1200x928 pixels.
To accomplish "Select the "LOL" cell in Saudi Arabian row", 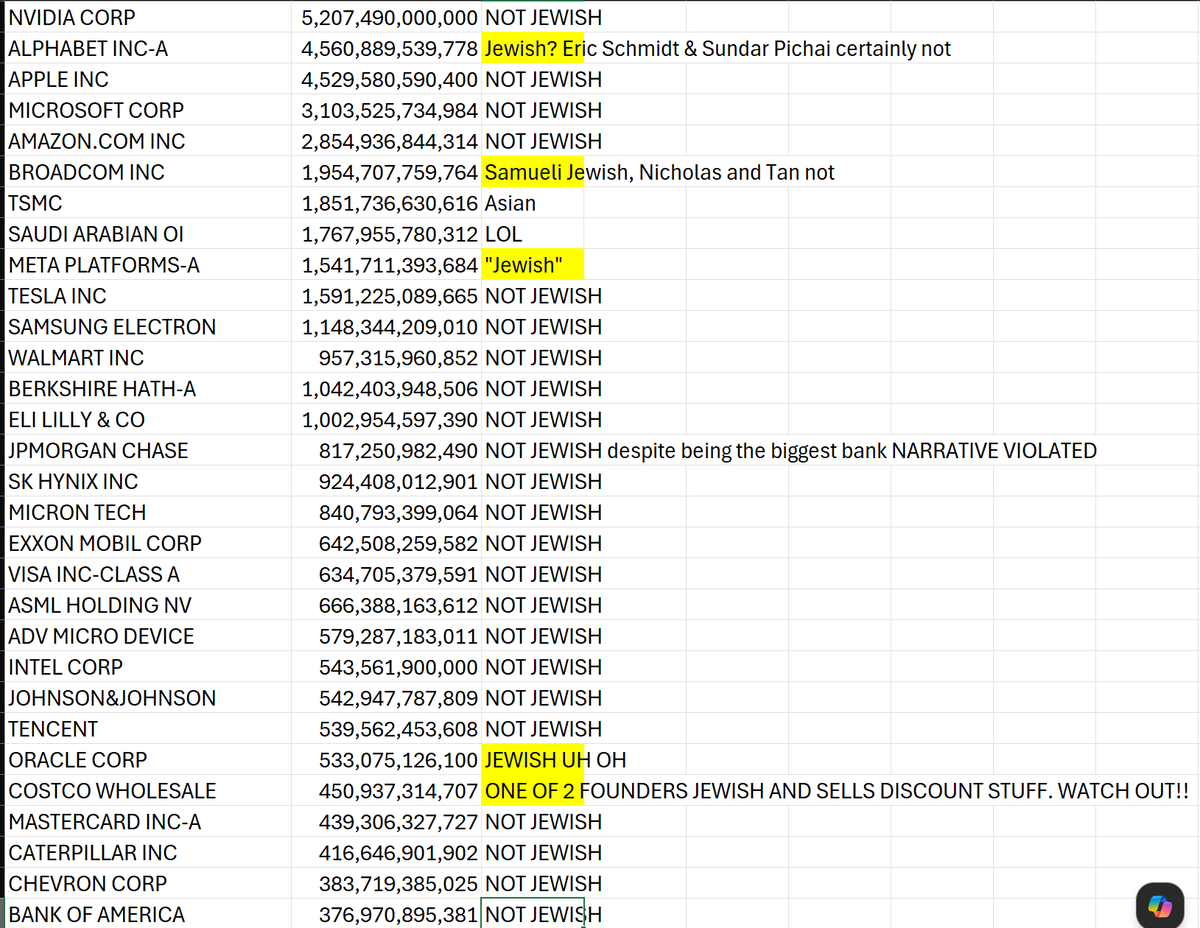I will point(532,234).
